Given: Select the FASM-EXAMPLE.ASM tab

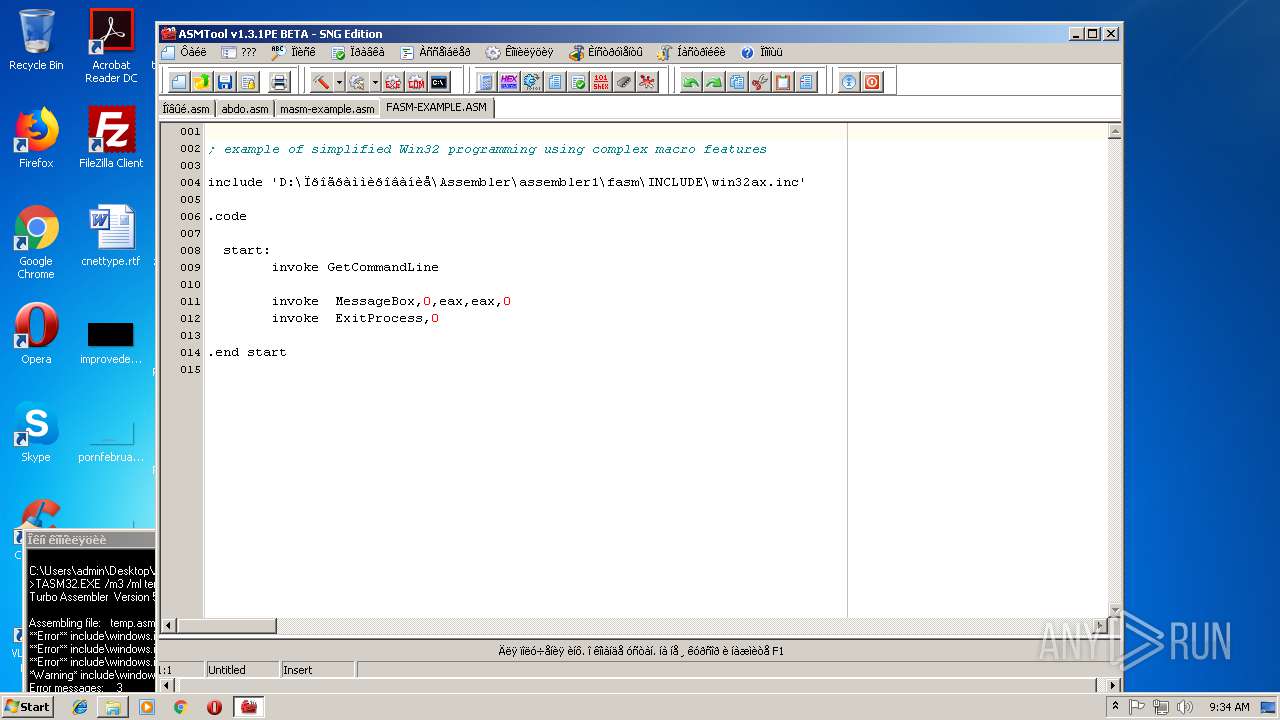Looking at the screenshot, I should pyautogui.click(x=437, y=107).
